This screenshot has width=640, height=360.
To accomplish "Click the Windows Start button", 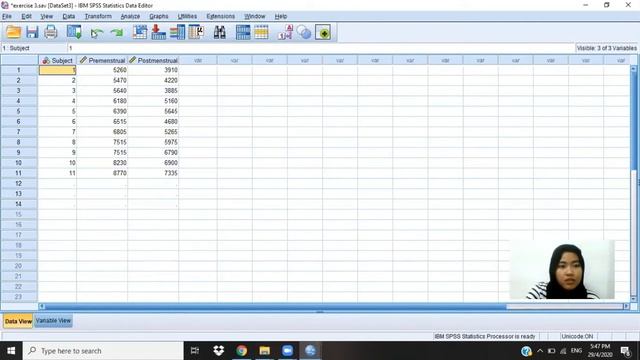I will pyautogui.click(x=11, y=351).
